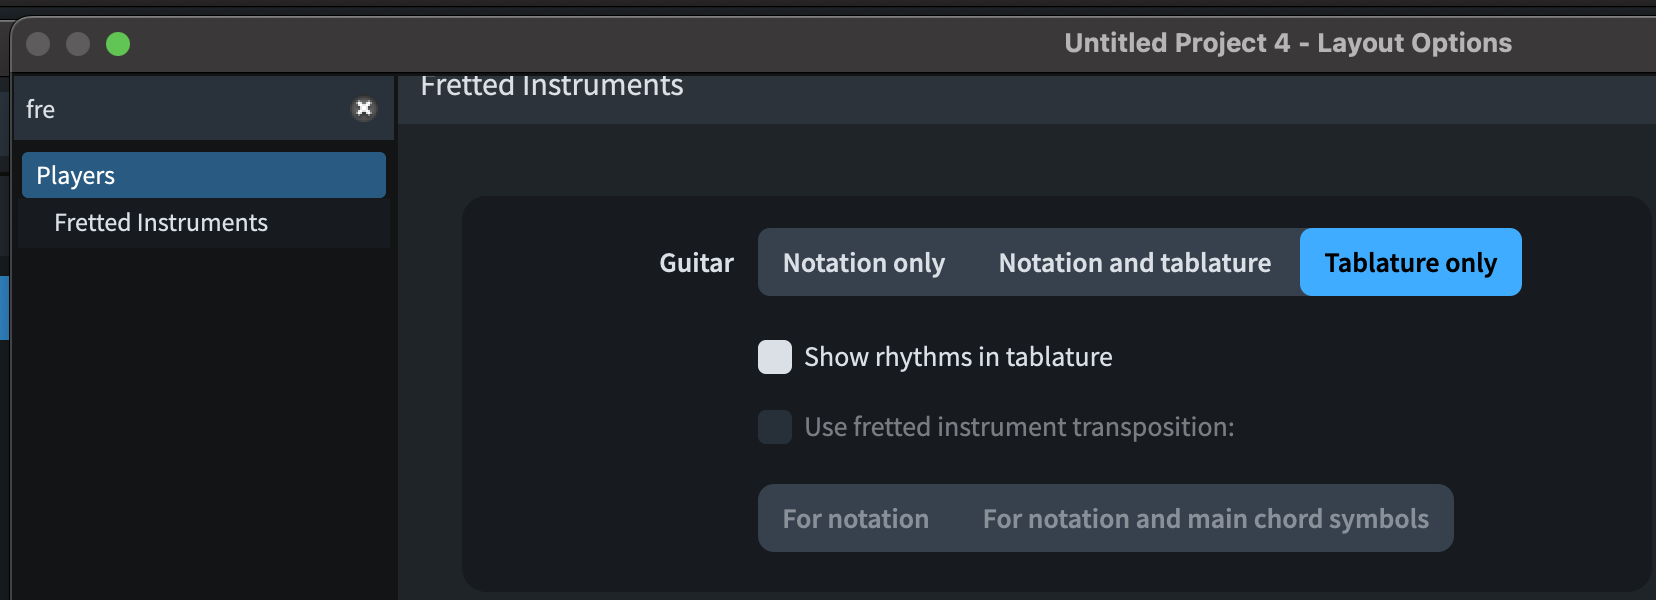Click the gray close window button
Image resolution: width=1656 pixels, height=600 pixels.
tap(38, 44)
